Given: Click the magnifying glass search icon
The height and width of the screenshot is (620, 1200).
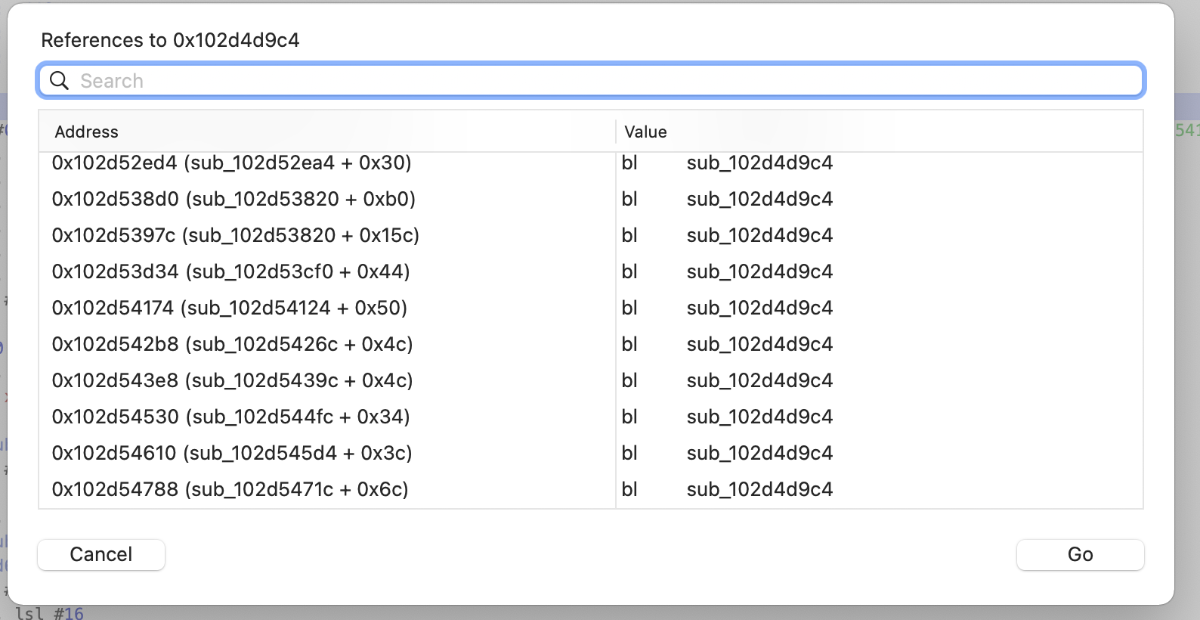Looking at the screenshot, I should (x=59, y=81).
